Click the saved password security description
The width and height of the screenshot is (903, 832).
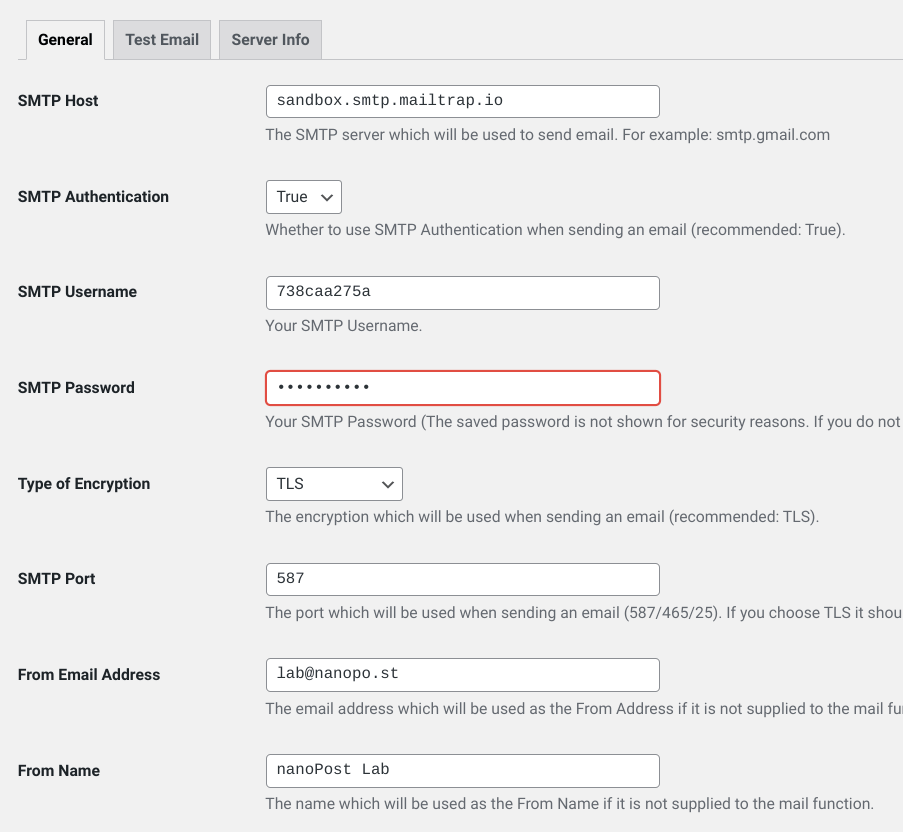(584, 422)
